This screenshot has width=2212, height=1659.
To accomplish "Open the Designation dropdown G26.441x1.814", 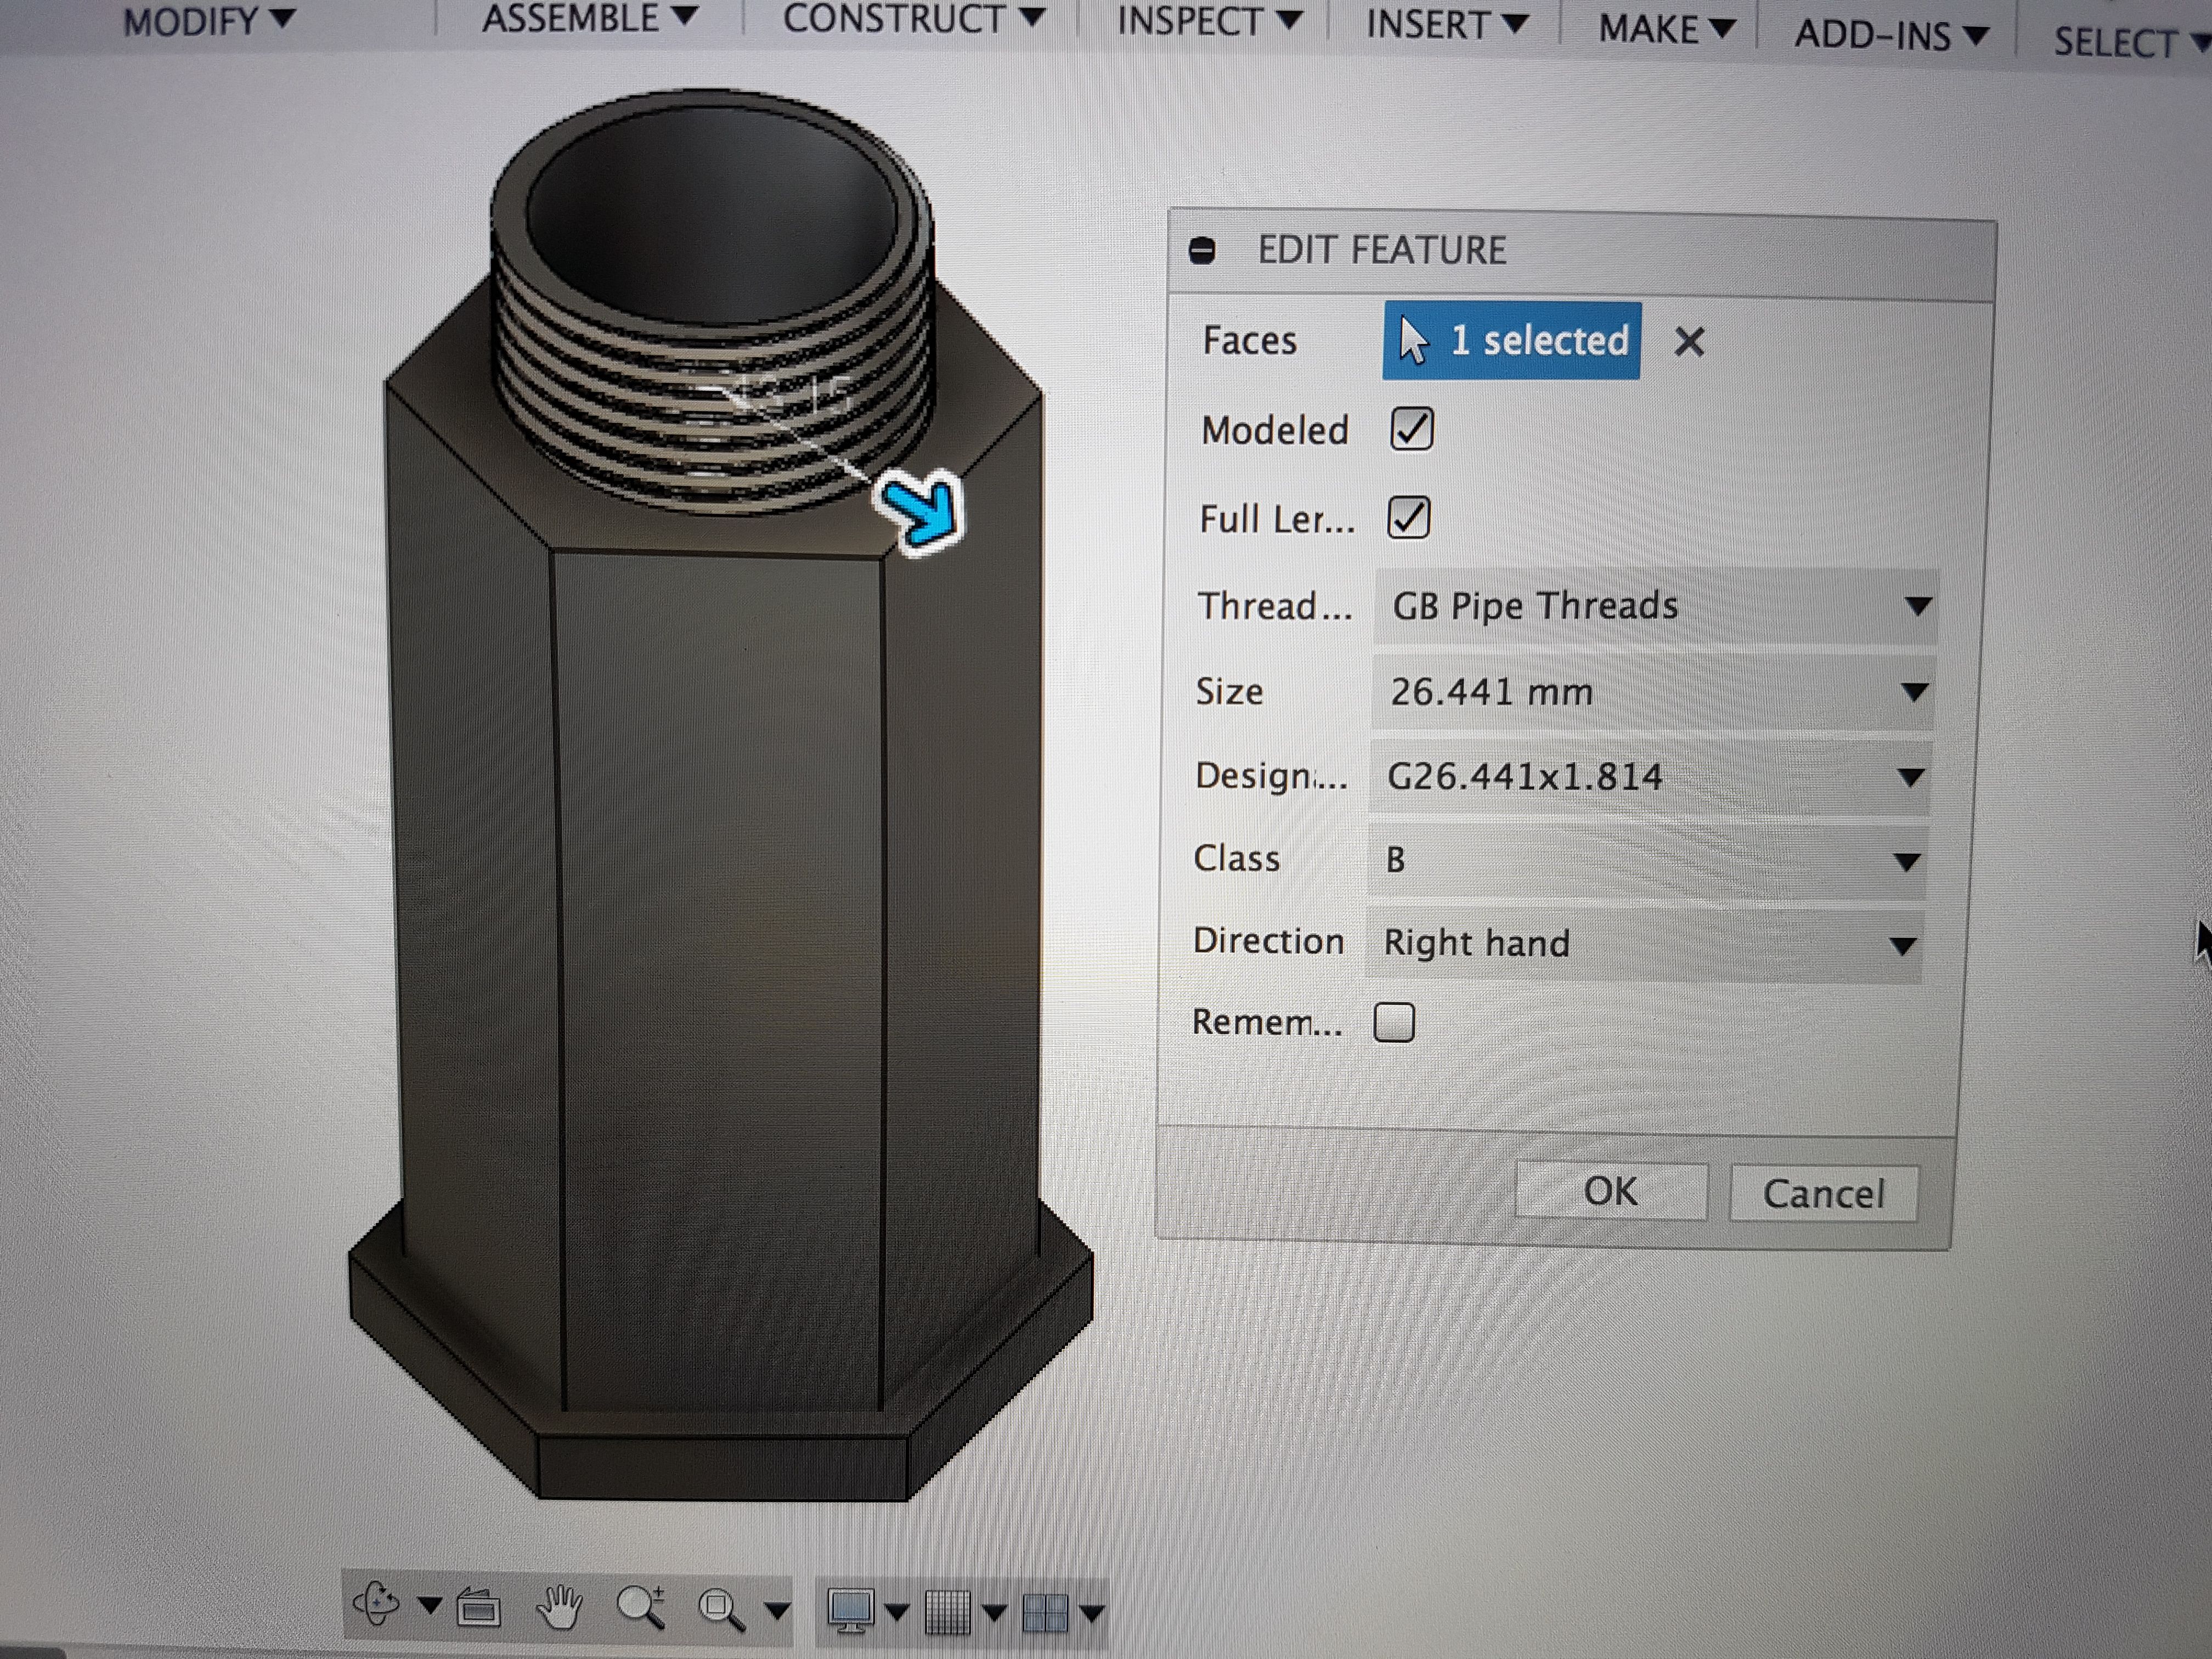I will coord(1650,777).
